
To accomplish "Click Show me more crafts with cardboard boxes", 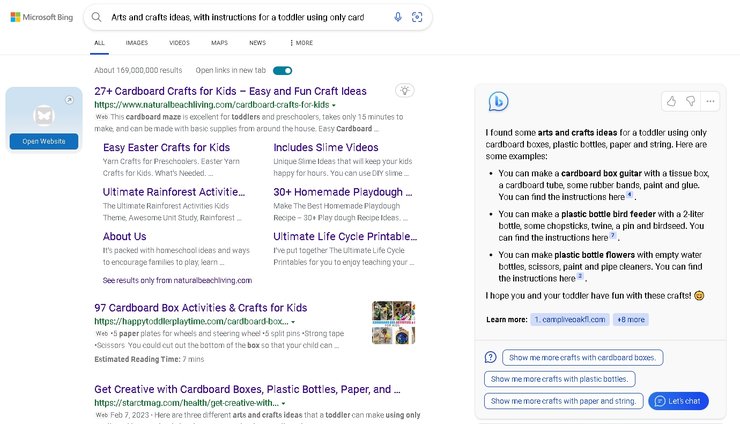I will (583, 357).
